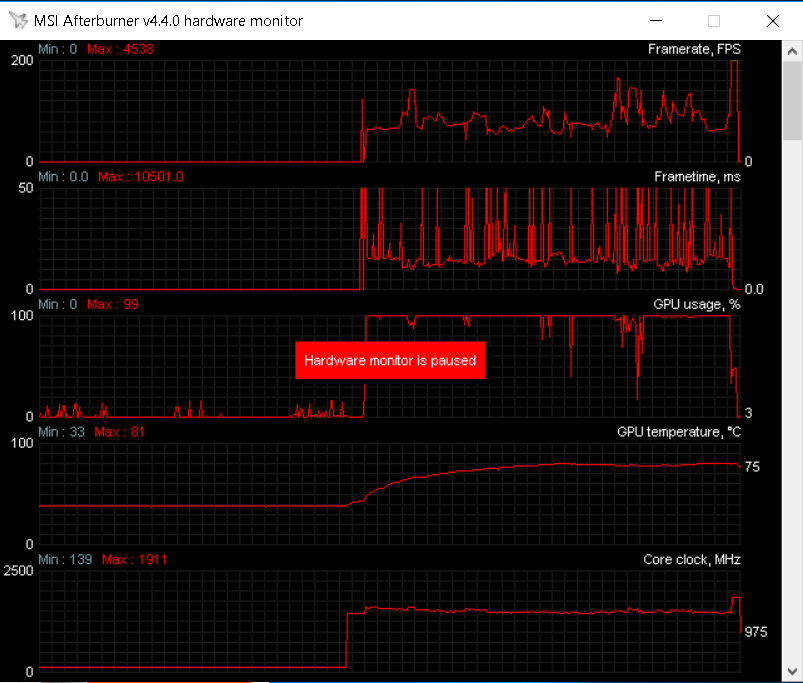
Task: Click the '2500' core clock axis label
Action: (18, 570)
